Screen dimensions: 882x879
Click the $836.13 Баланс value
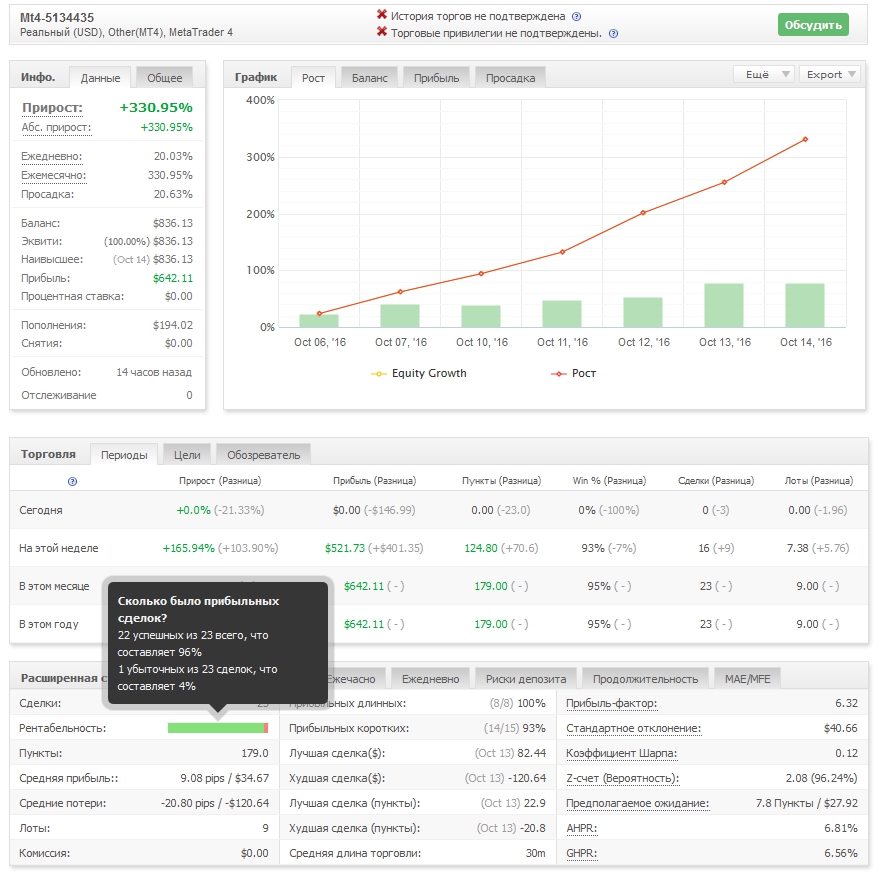click(x=173, y=223)
